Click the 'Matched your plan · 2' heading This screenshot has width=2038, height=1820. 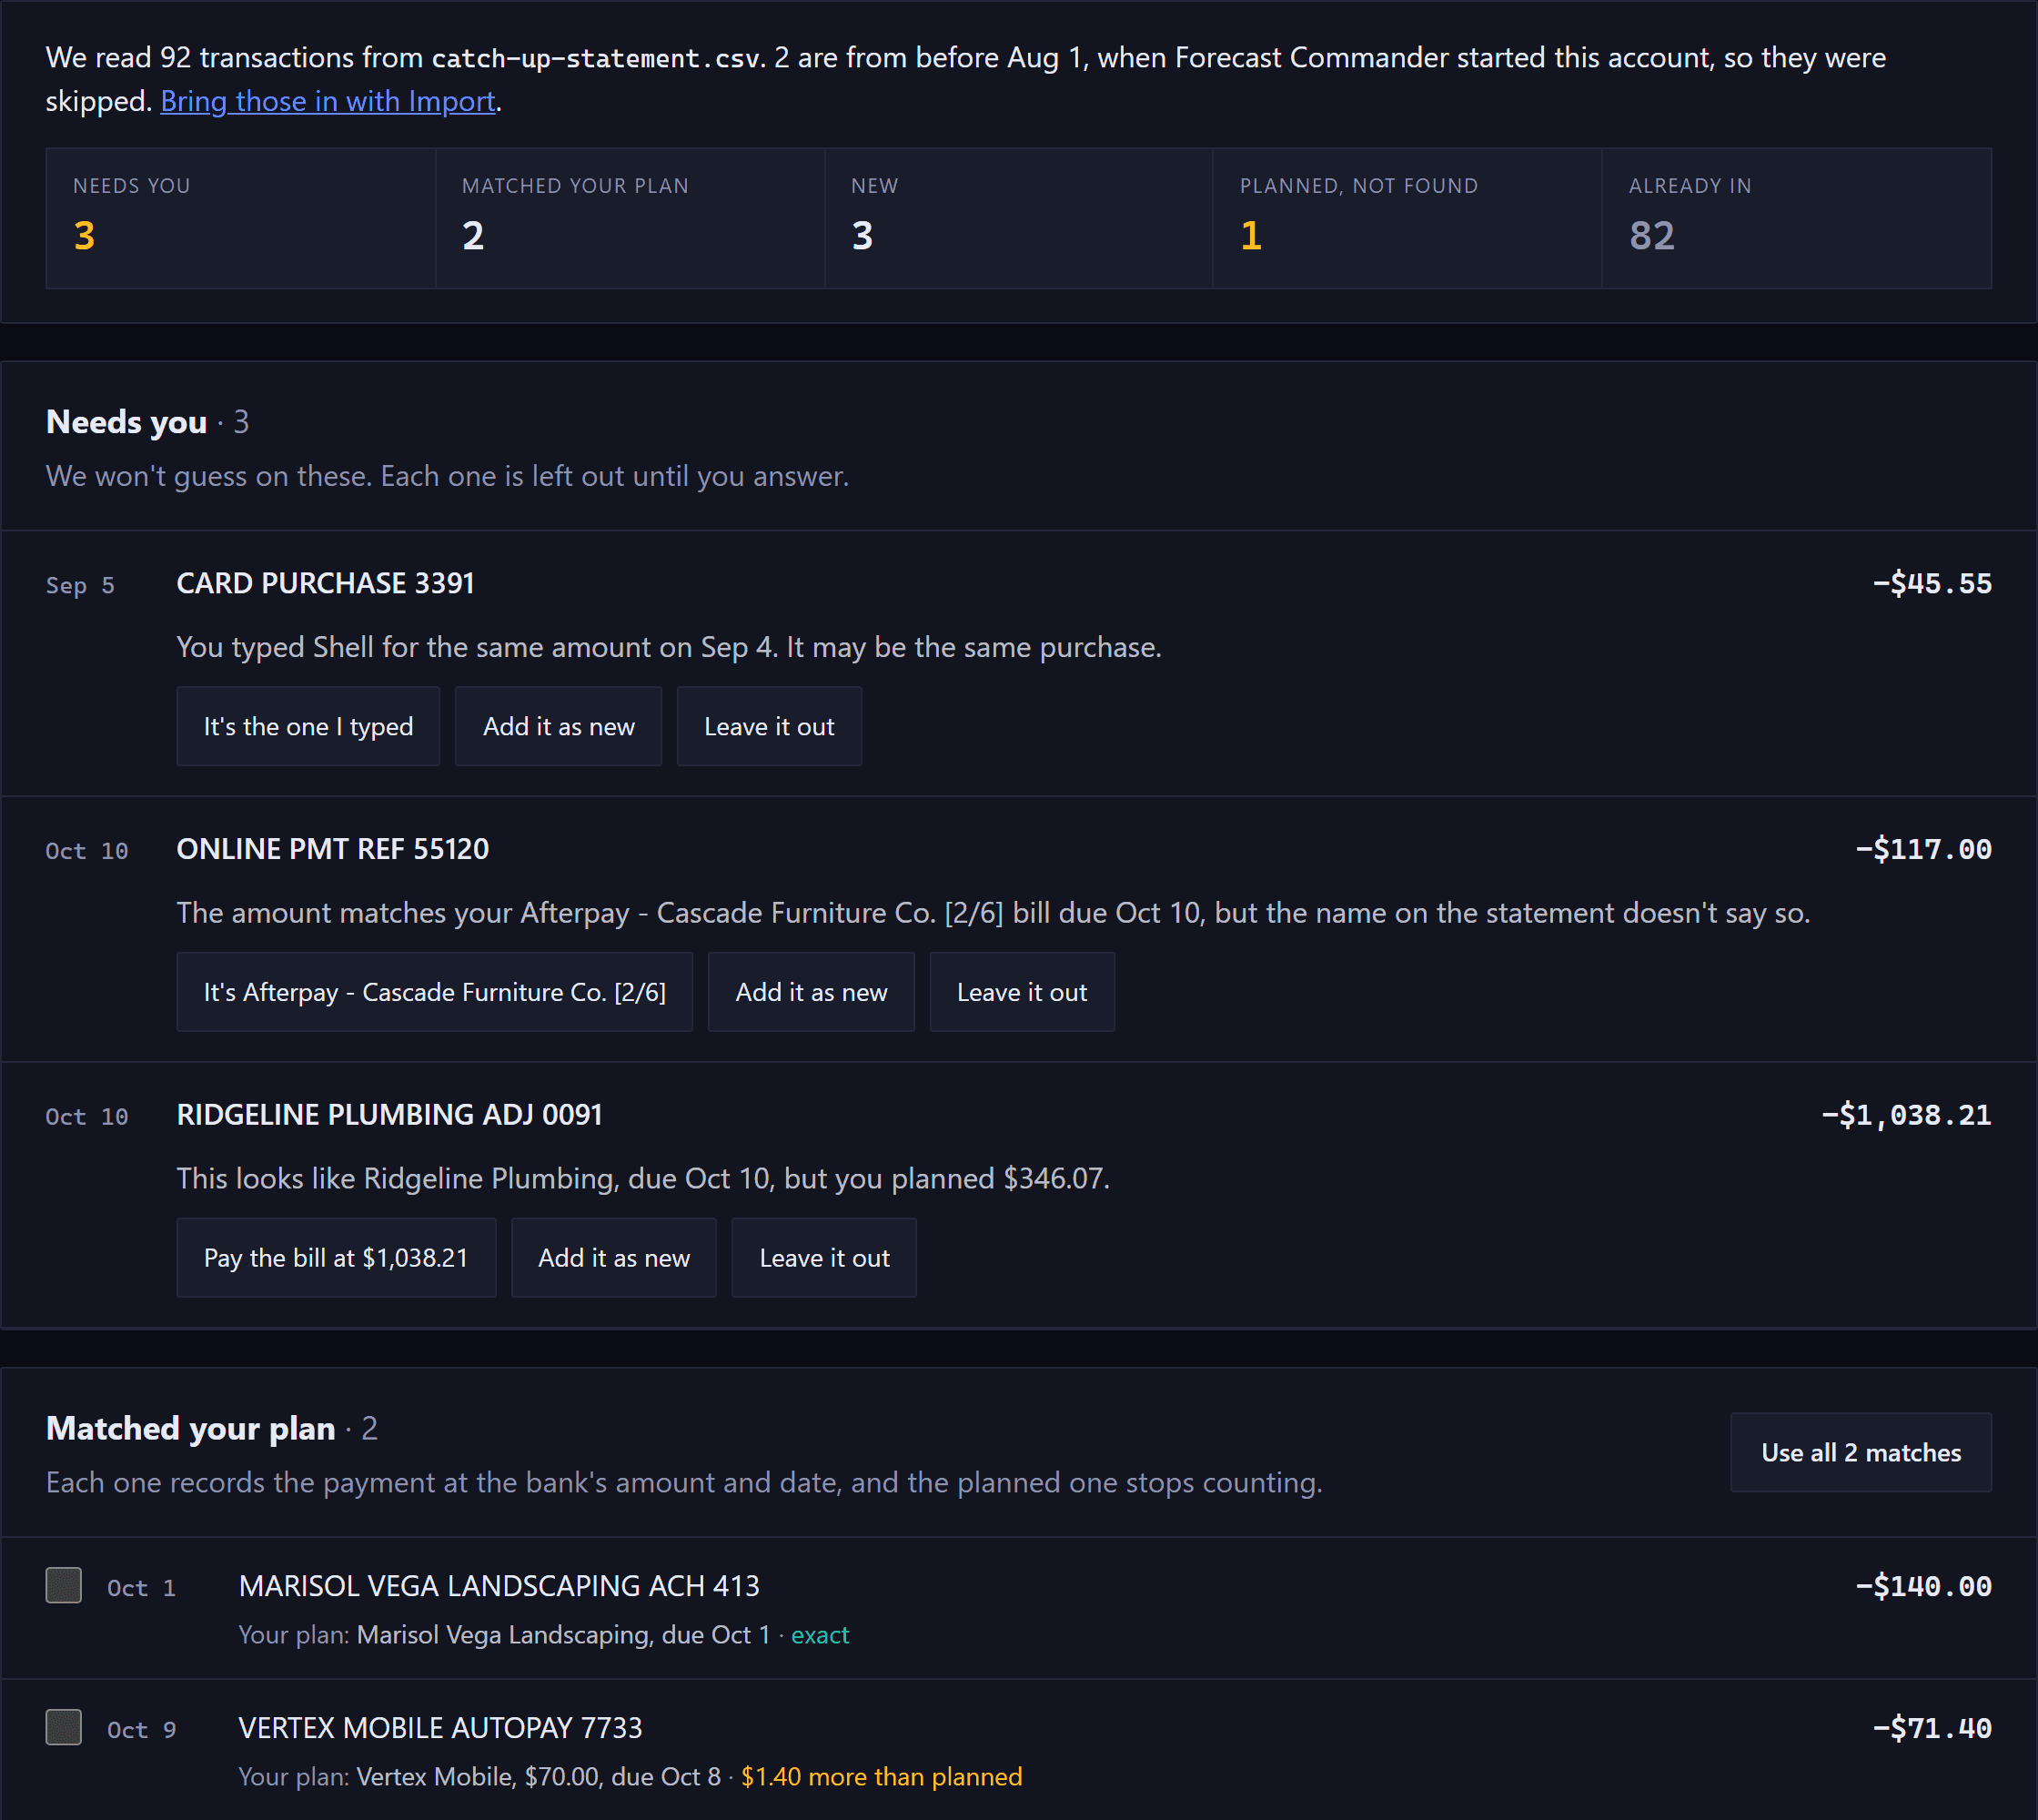tap(212, 1428)
